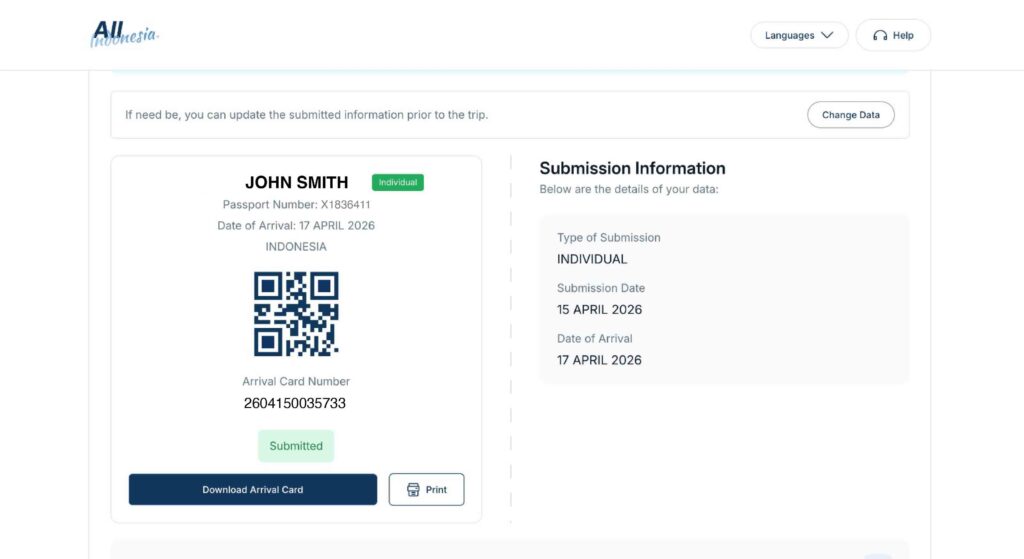Click the Type of Submission label
The height and width of the screenshot is (559, 1024).
point(609,238)
